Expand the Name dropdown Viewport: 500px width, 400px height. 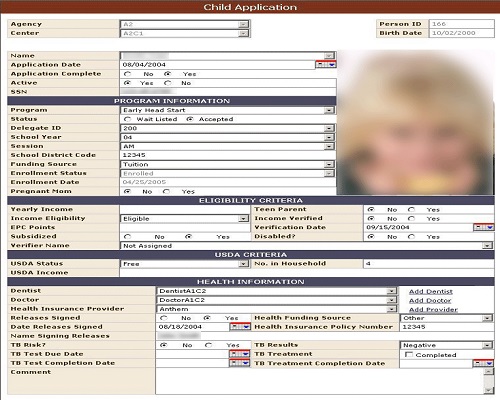(x=329, y=56)
